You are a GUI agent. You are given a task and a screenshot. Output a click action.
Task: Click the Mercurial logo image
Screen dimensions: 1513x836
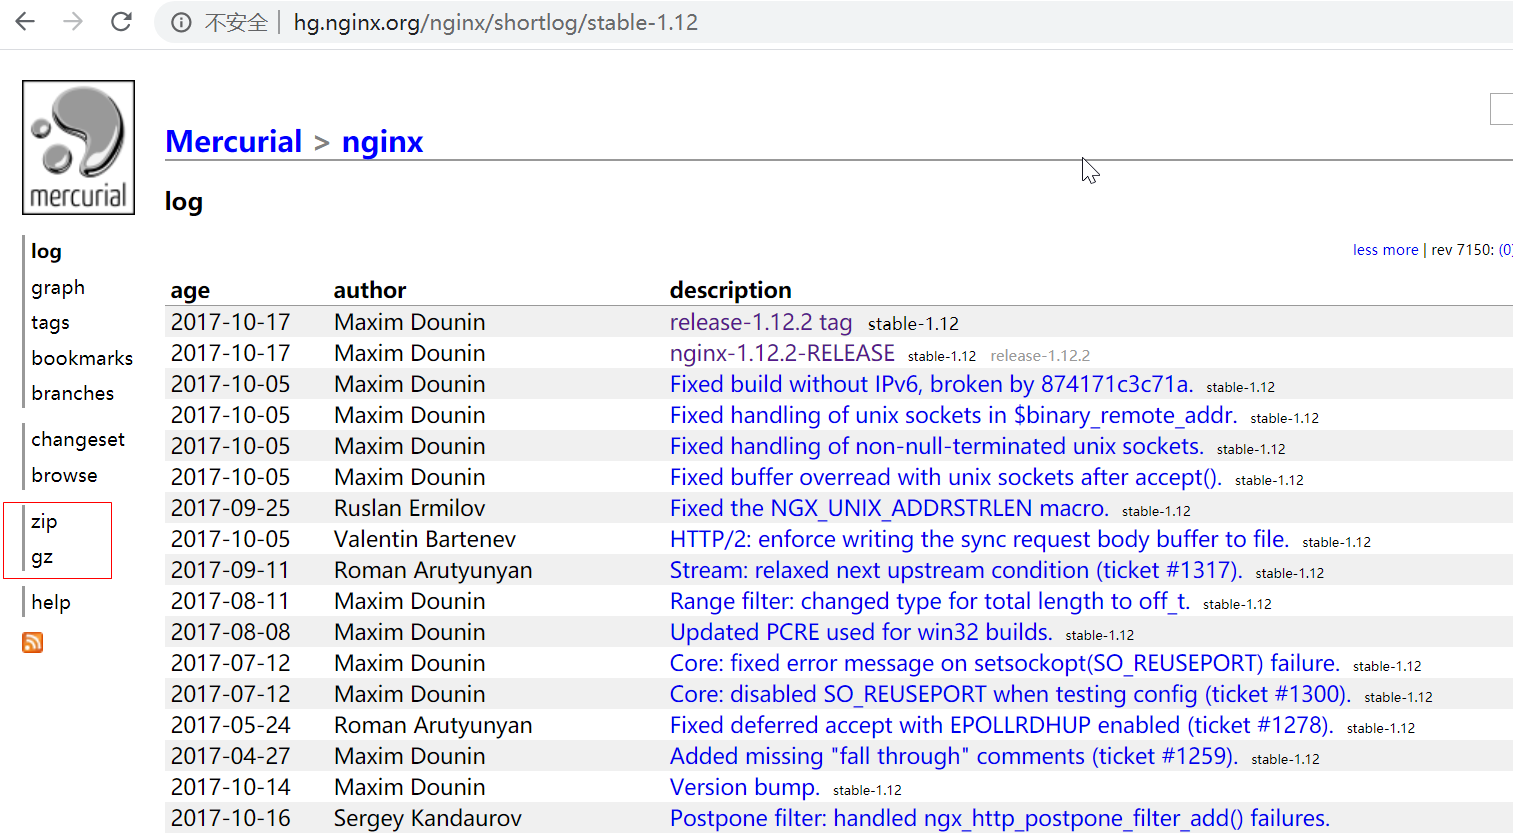(x=78, y=147)
